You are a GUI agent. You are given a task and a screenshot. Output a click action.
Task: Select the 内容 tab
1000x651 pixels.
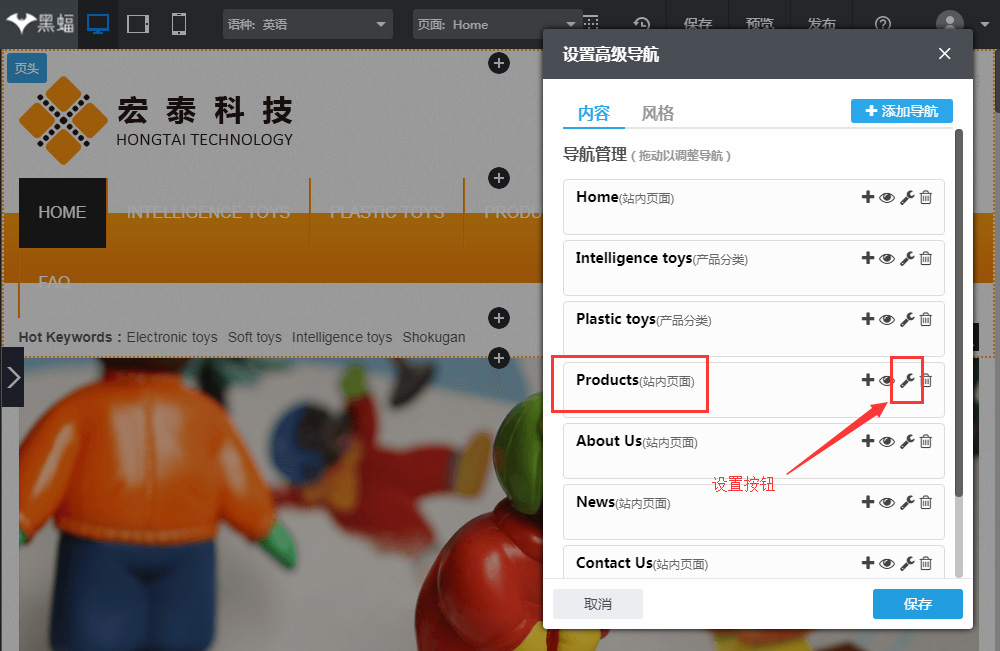point(594,113)
